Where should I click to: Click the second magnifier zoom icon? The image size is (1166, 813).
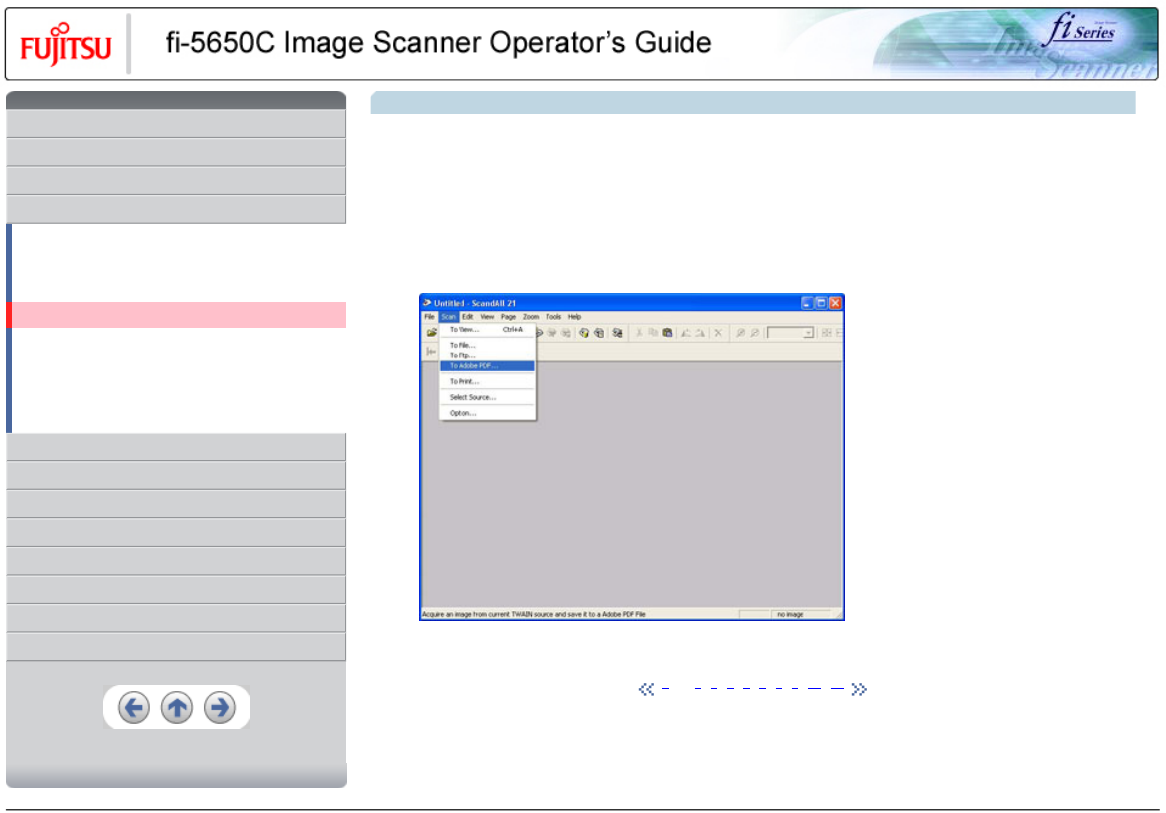pyautogui.click(x=755, y=333)
